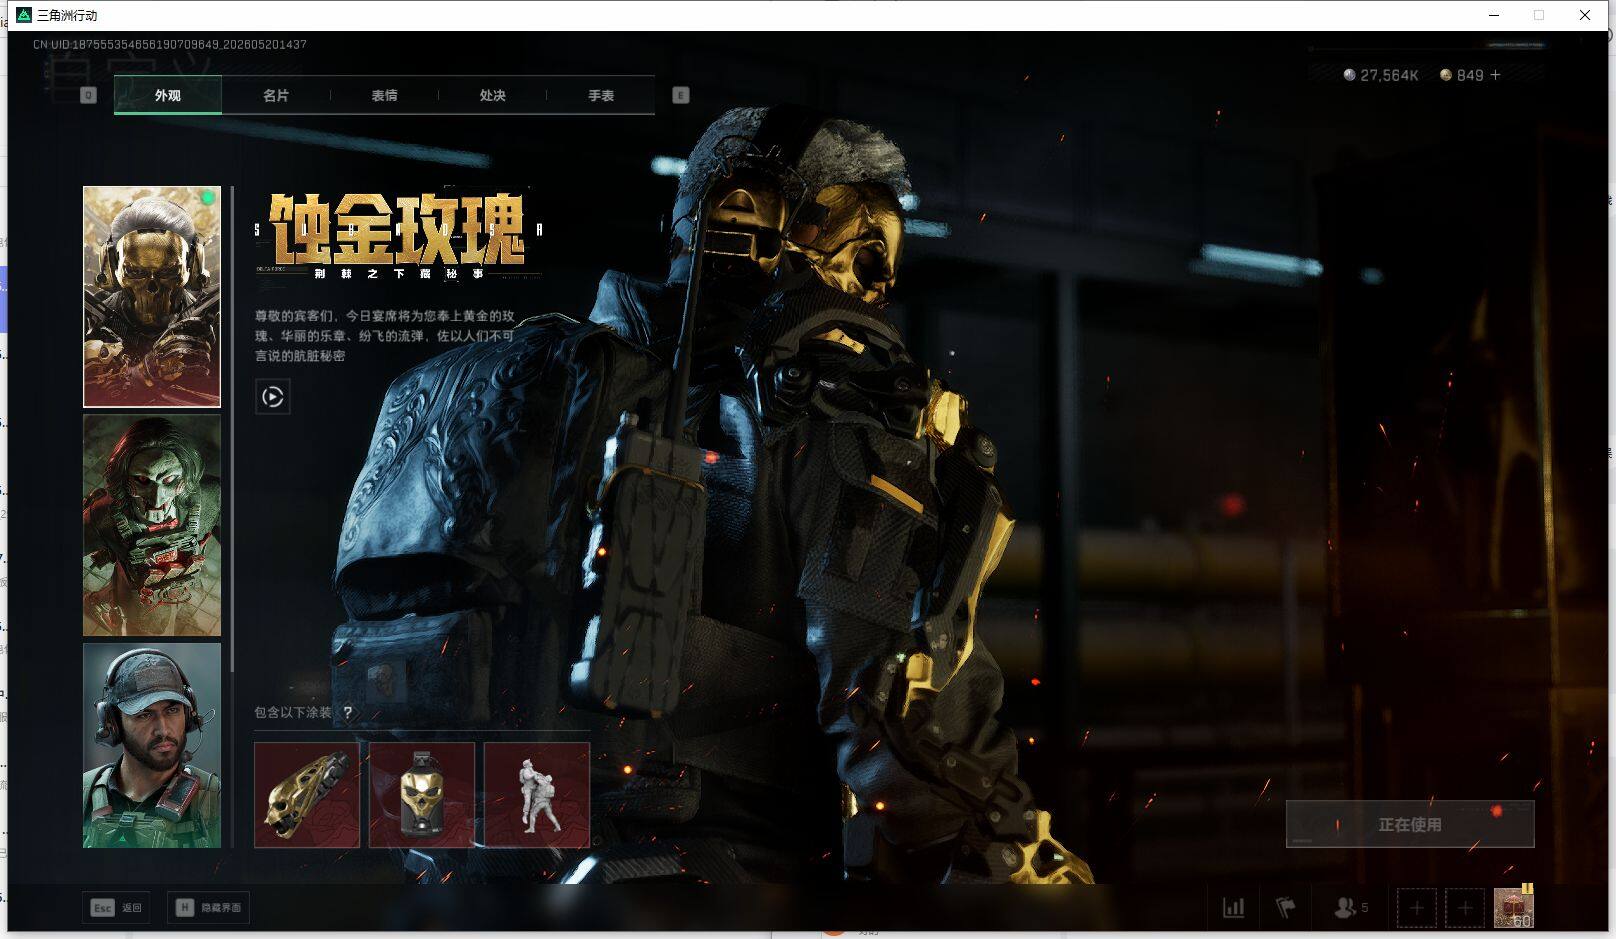Viewport: 1616px width, 939px height.
Task: Click the 正在使用 button
Action: [1410, 824]
